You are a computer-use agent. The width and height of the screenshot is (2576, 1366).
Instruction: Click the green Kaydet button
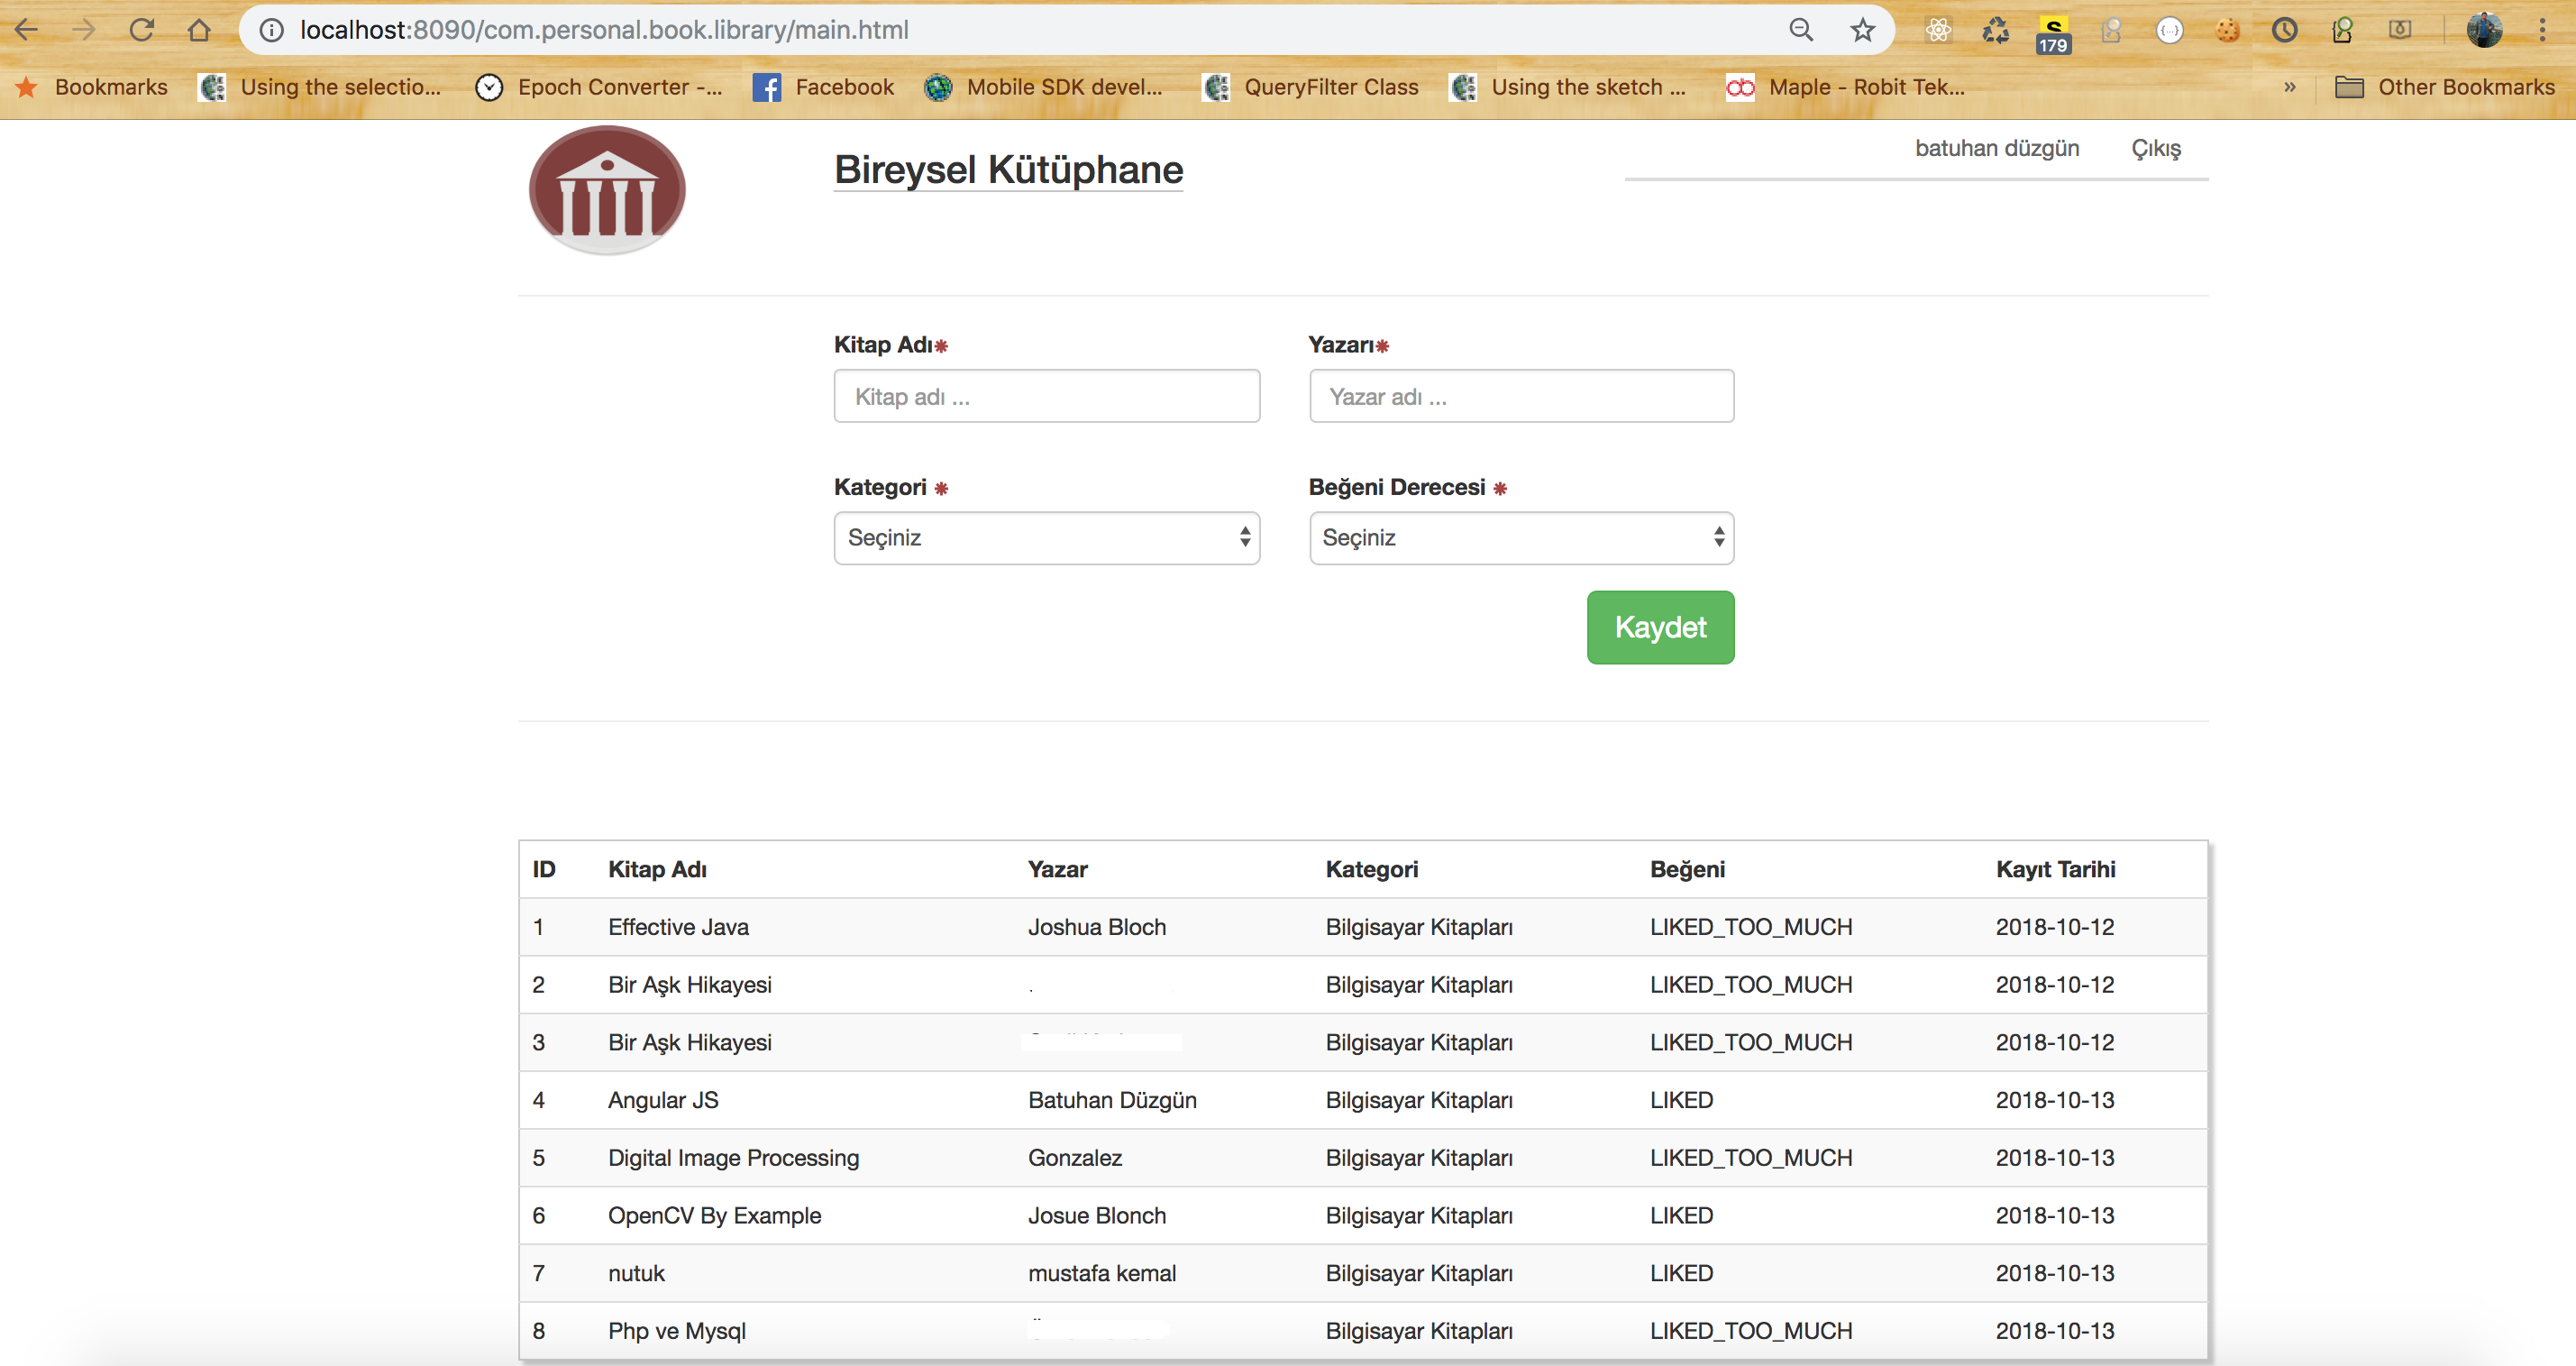tap(1660, 627)
